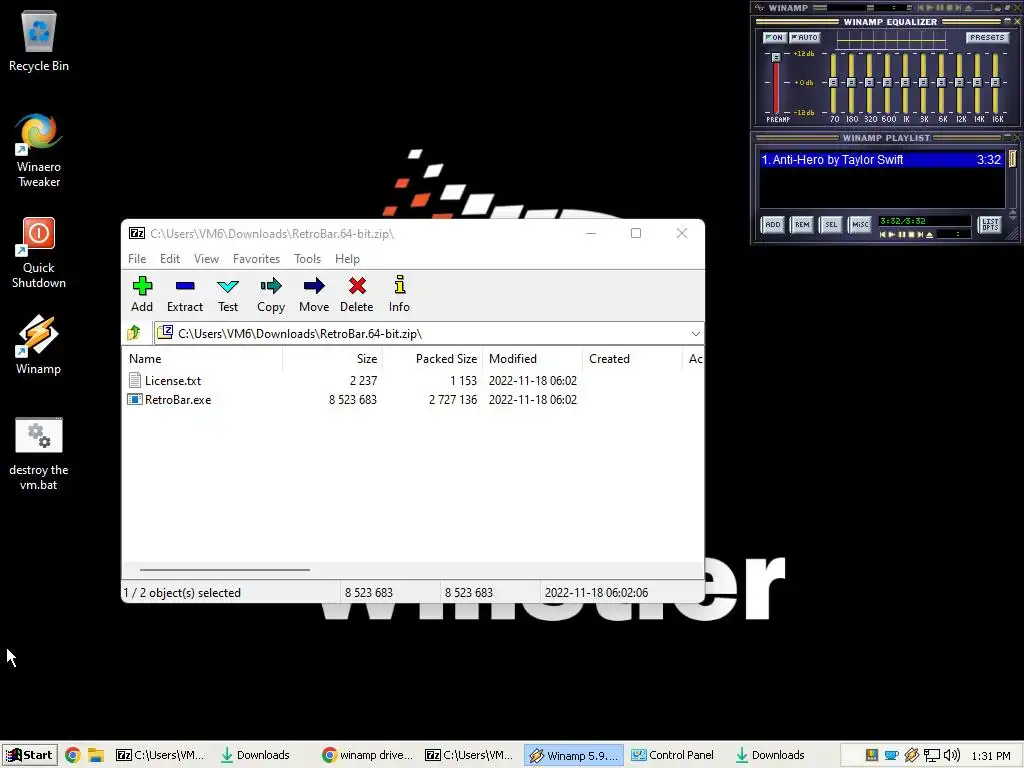The width and height of the screenshot is (1024, 768).
Task: Open the playlist ADD menu
Action: [773, 225]
